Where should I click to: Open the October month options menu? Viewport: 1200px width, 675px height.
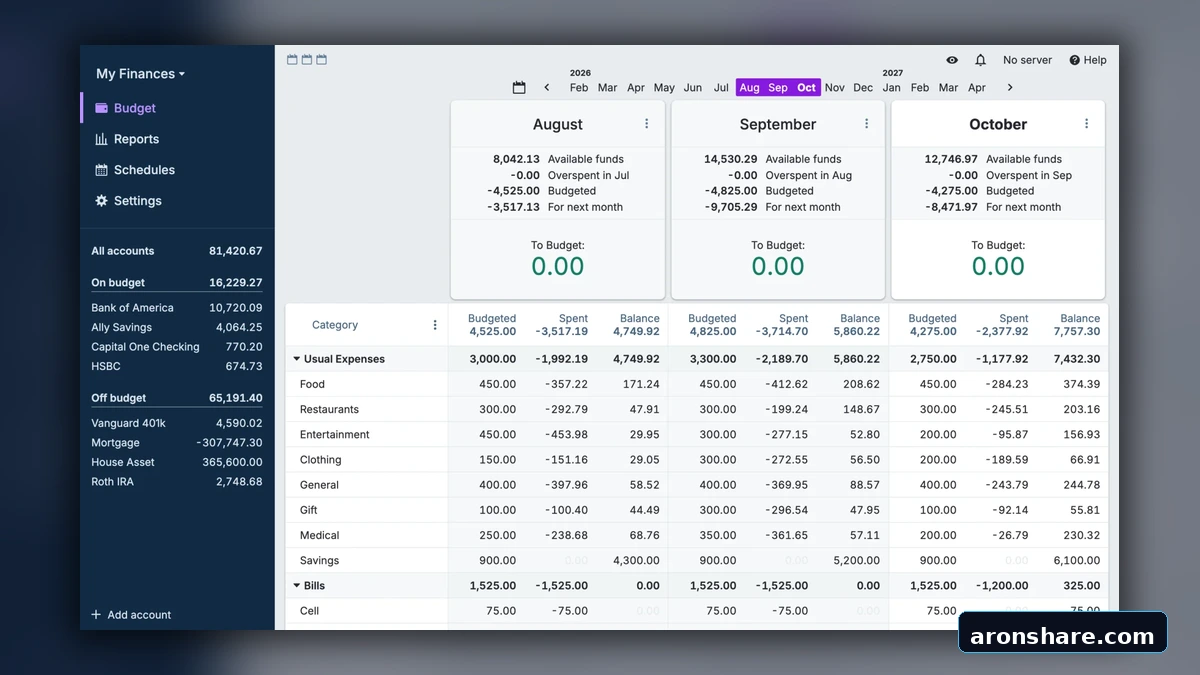[x=1087, y=124]
